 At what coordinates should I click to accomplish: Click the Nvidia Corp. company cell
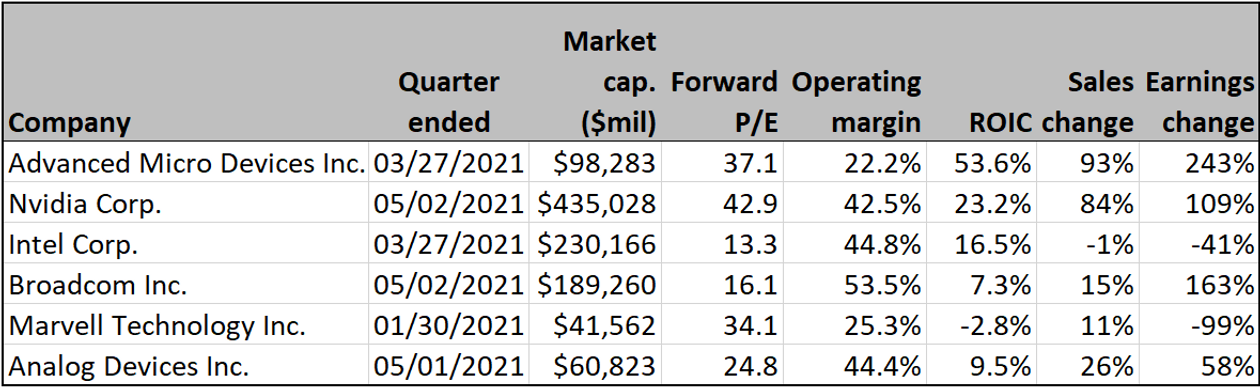[x=186, y=203]
